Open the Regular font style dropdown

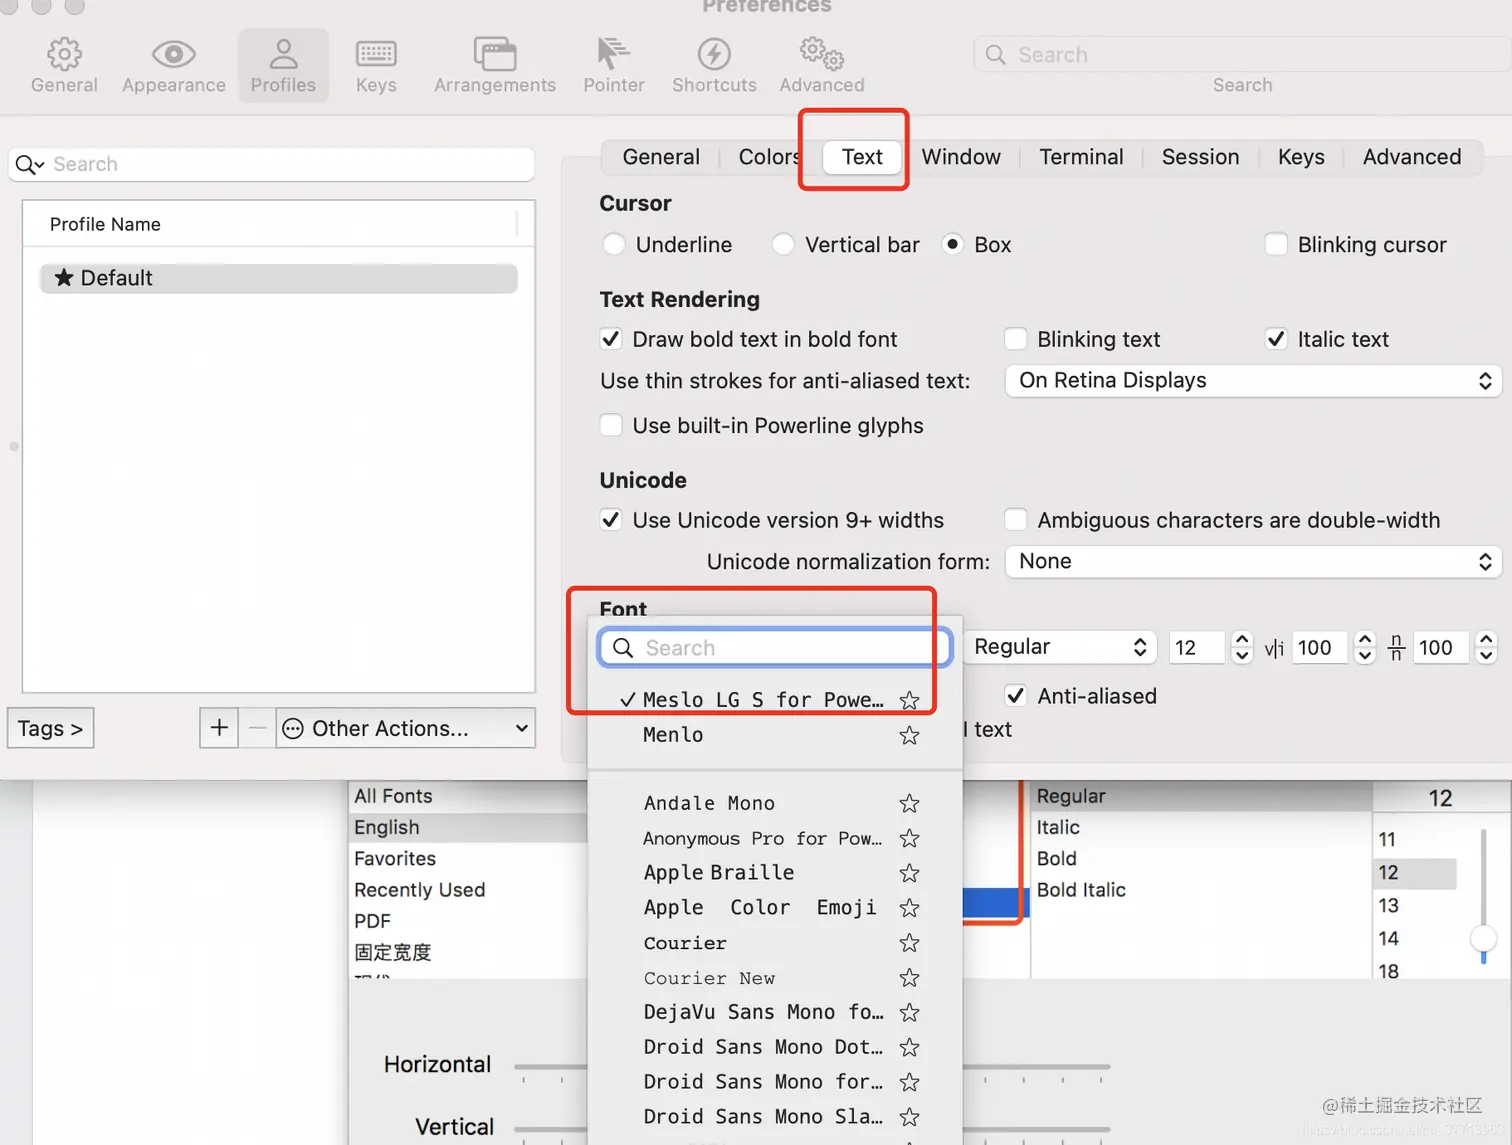pos(1060,647)
